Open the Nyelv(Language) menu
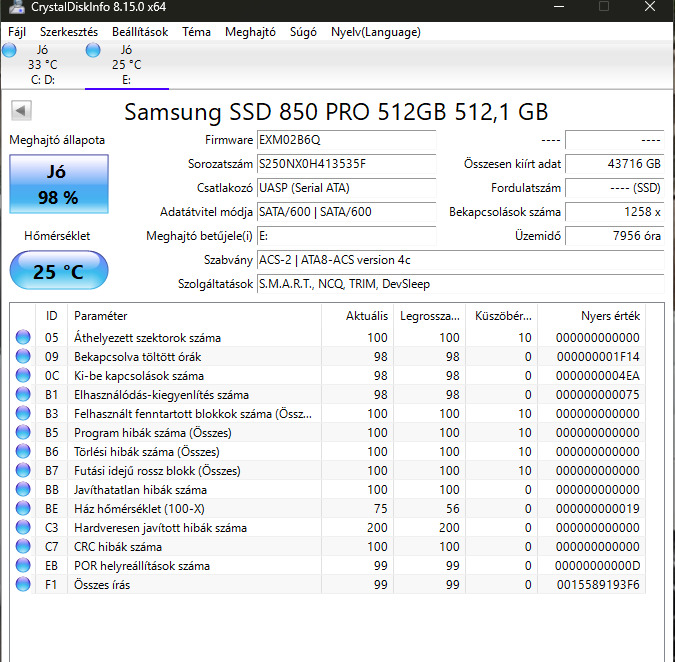675x662 pixels. point(376,32)
